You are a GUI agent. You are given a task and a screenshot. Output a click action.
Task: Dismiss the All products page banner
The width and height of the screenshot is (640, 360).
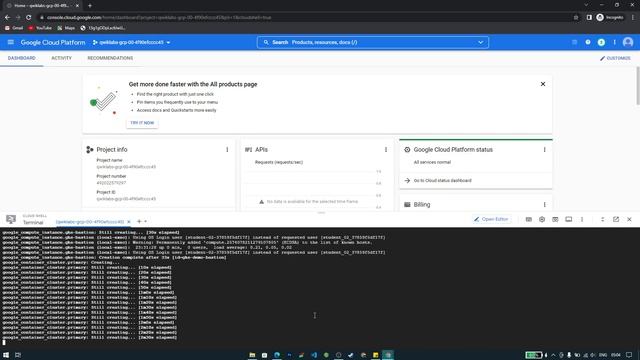point(543,84)
